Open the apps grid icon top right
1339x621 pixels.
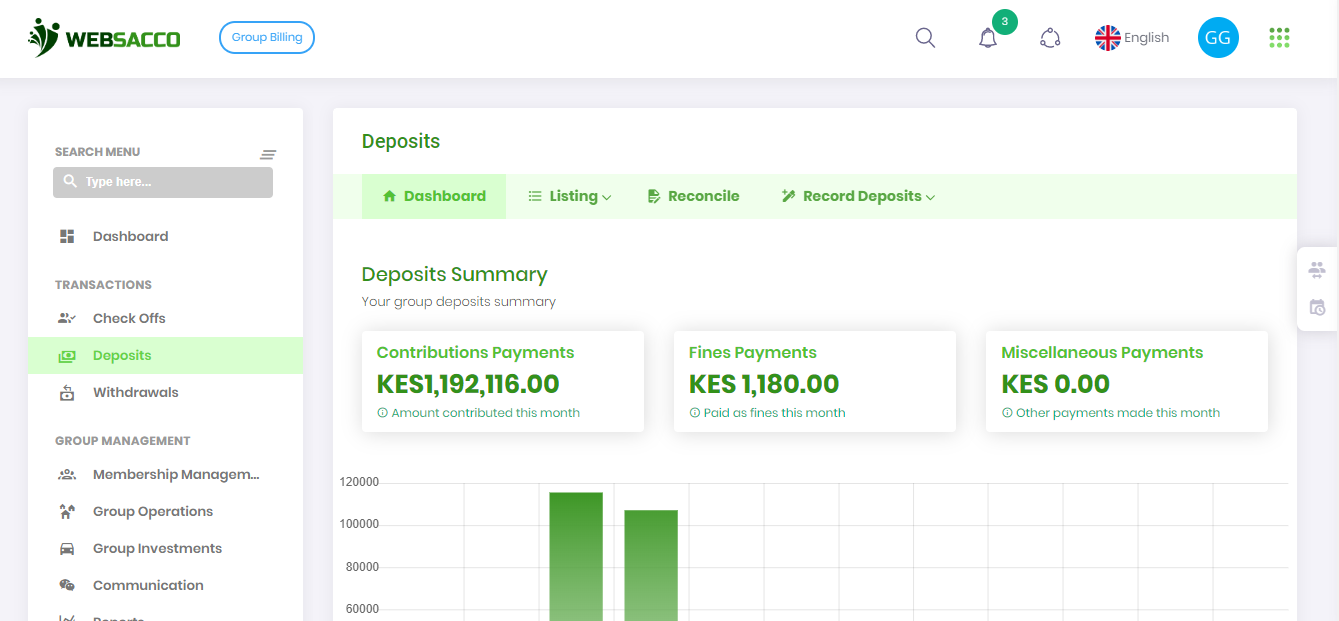tap(1279, 37)
